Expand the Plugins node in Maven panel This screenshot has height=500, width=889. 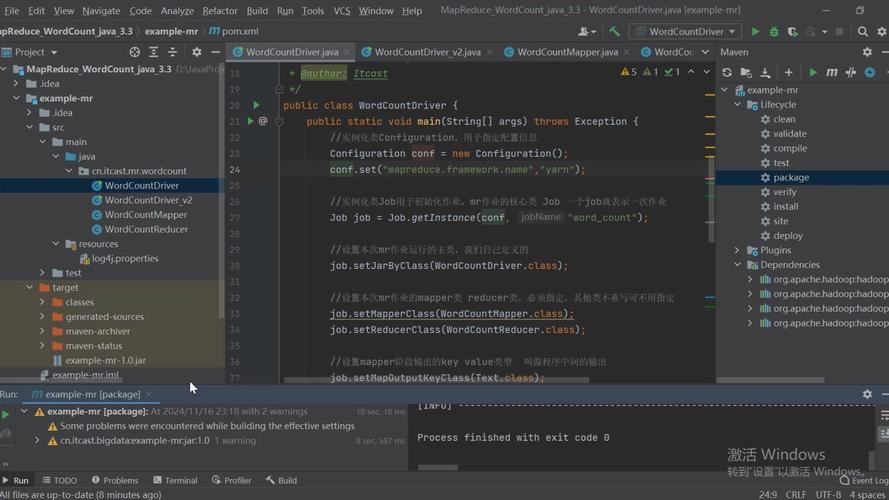[x=737, y=250]
